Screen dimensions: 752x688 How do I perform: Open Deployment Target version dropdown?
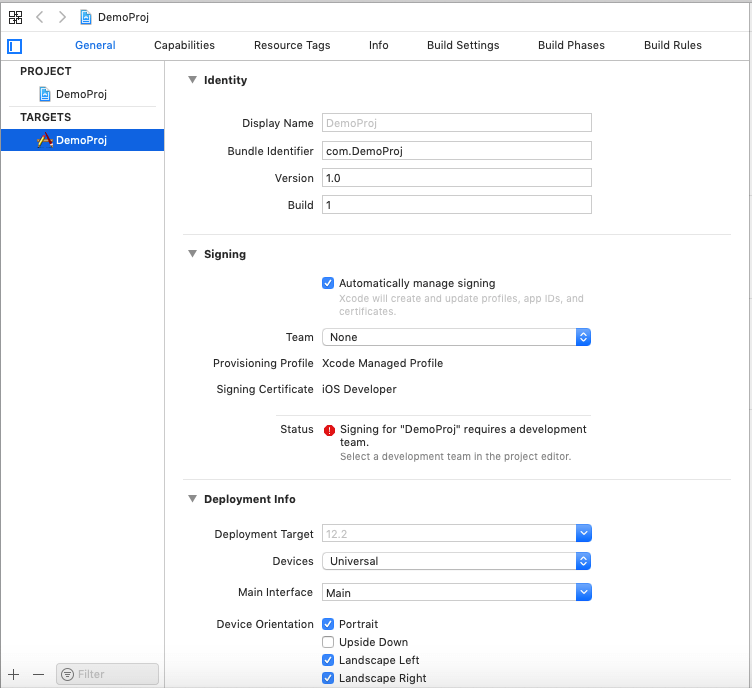[584, 533]
